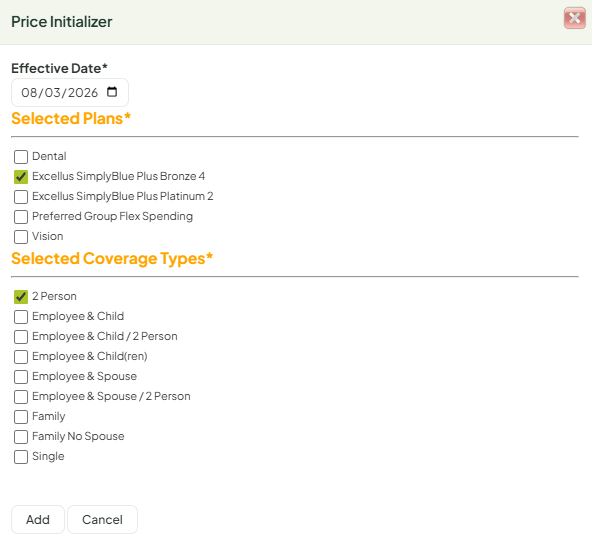Viewport: 592px width, 538px height.
Task: Click the Price Initializer title text
Action: (62, 22)
